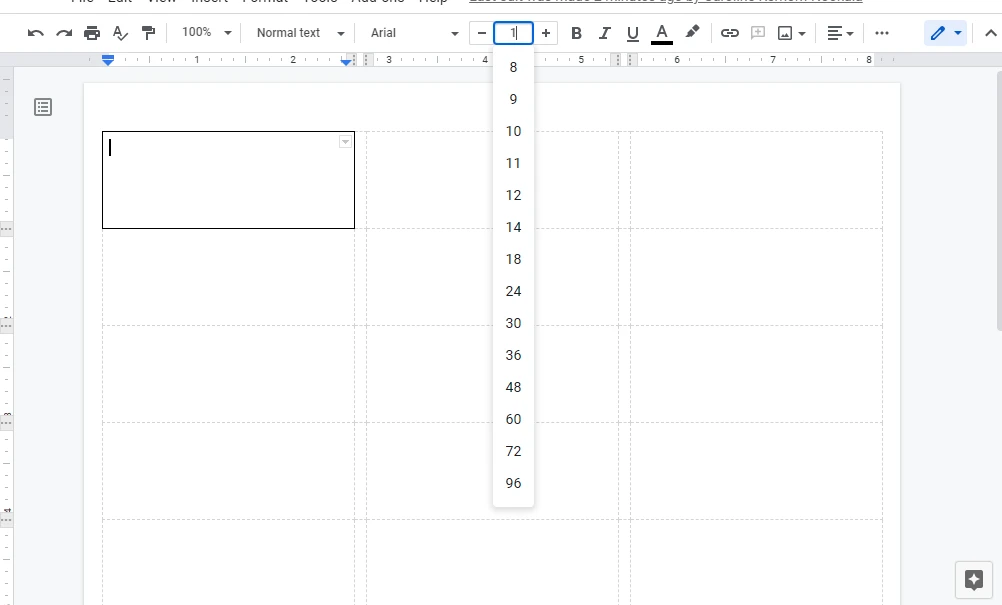Expand the editing mode dropdown arrow
The image size is (1002, 605).
[957, 33]
